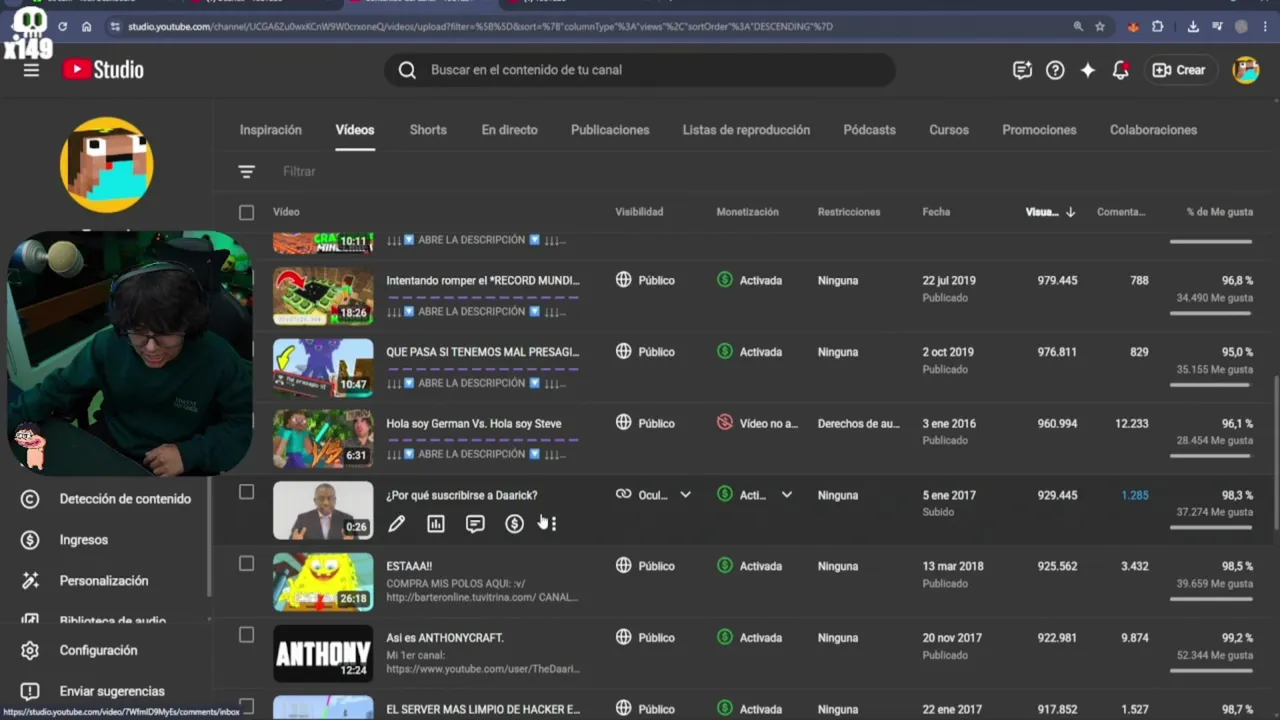Switch to the Pódcasts tab

tap(869, 130)
